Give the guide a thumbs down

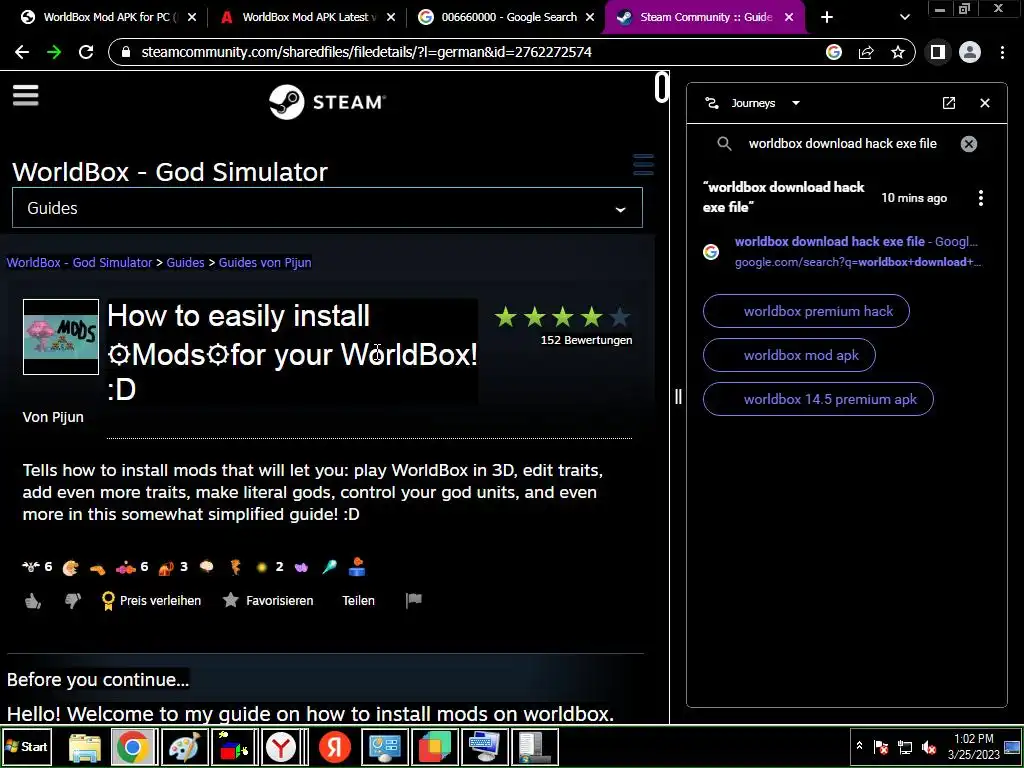72,600
